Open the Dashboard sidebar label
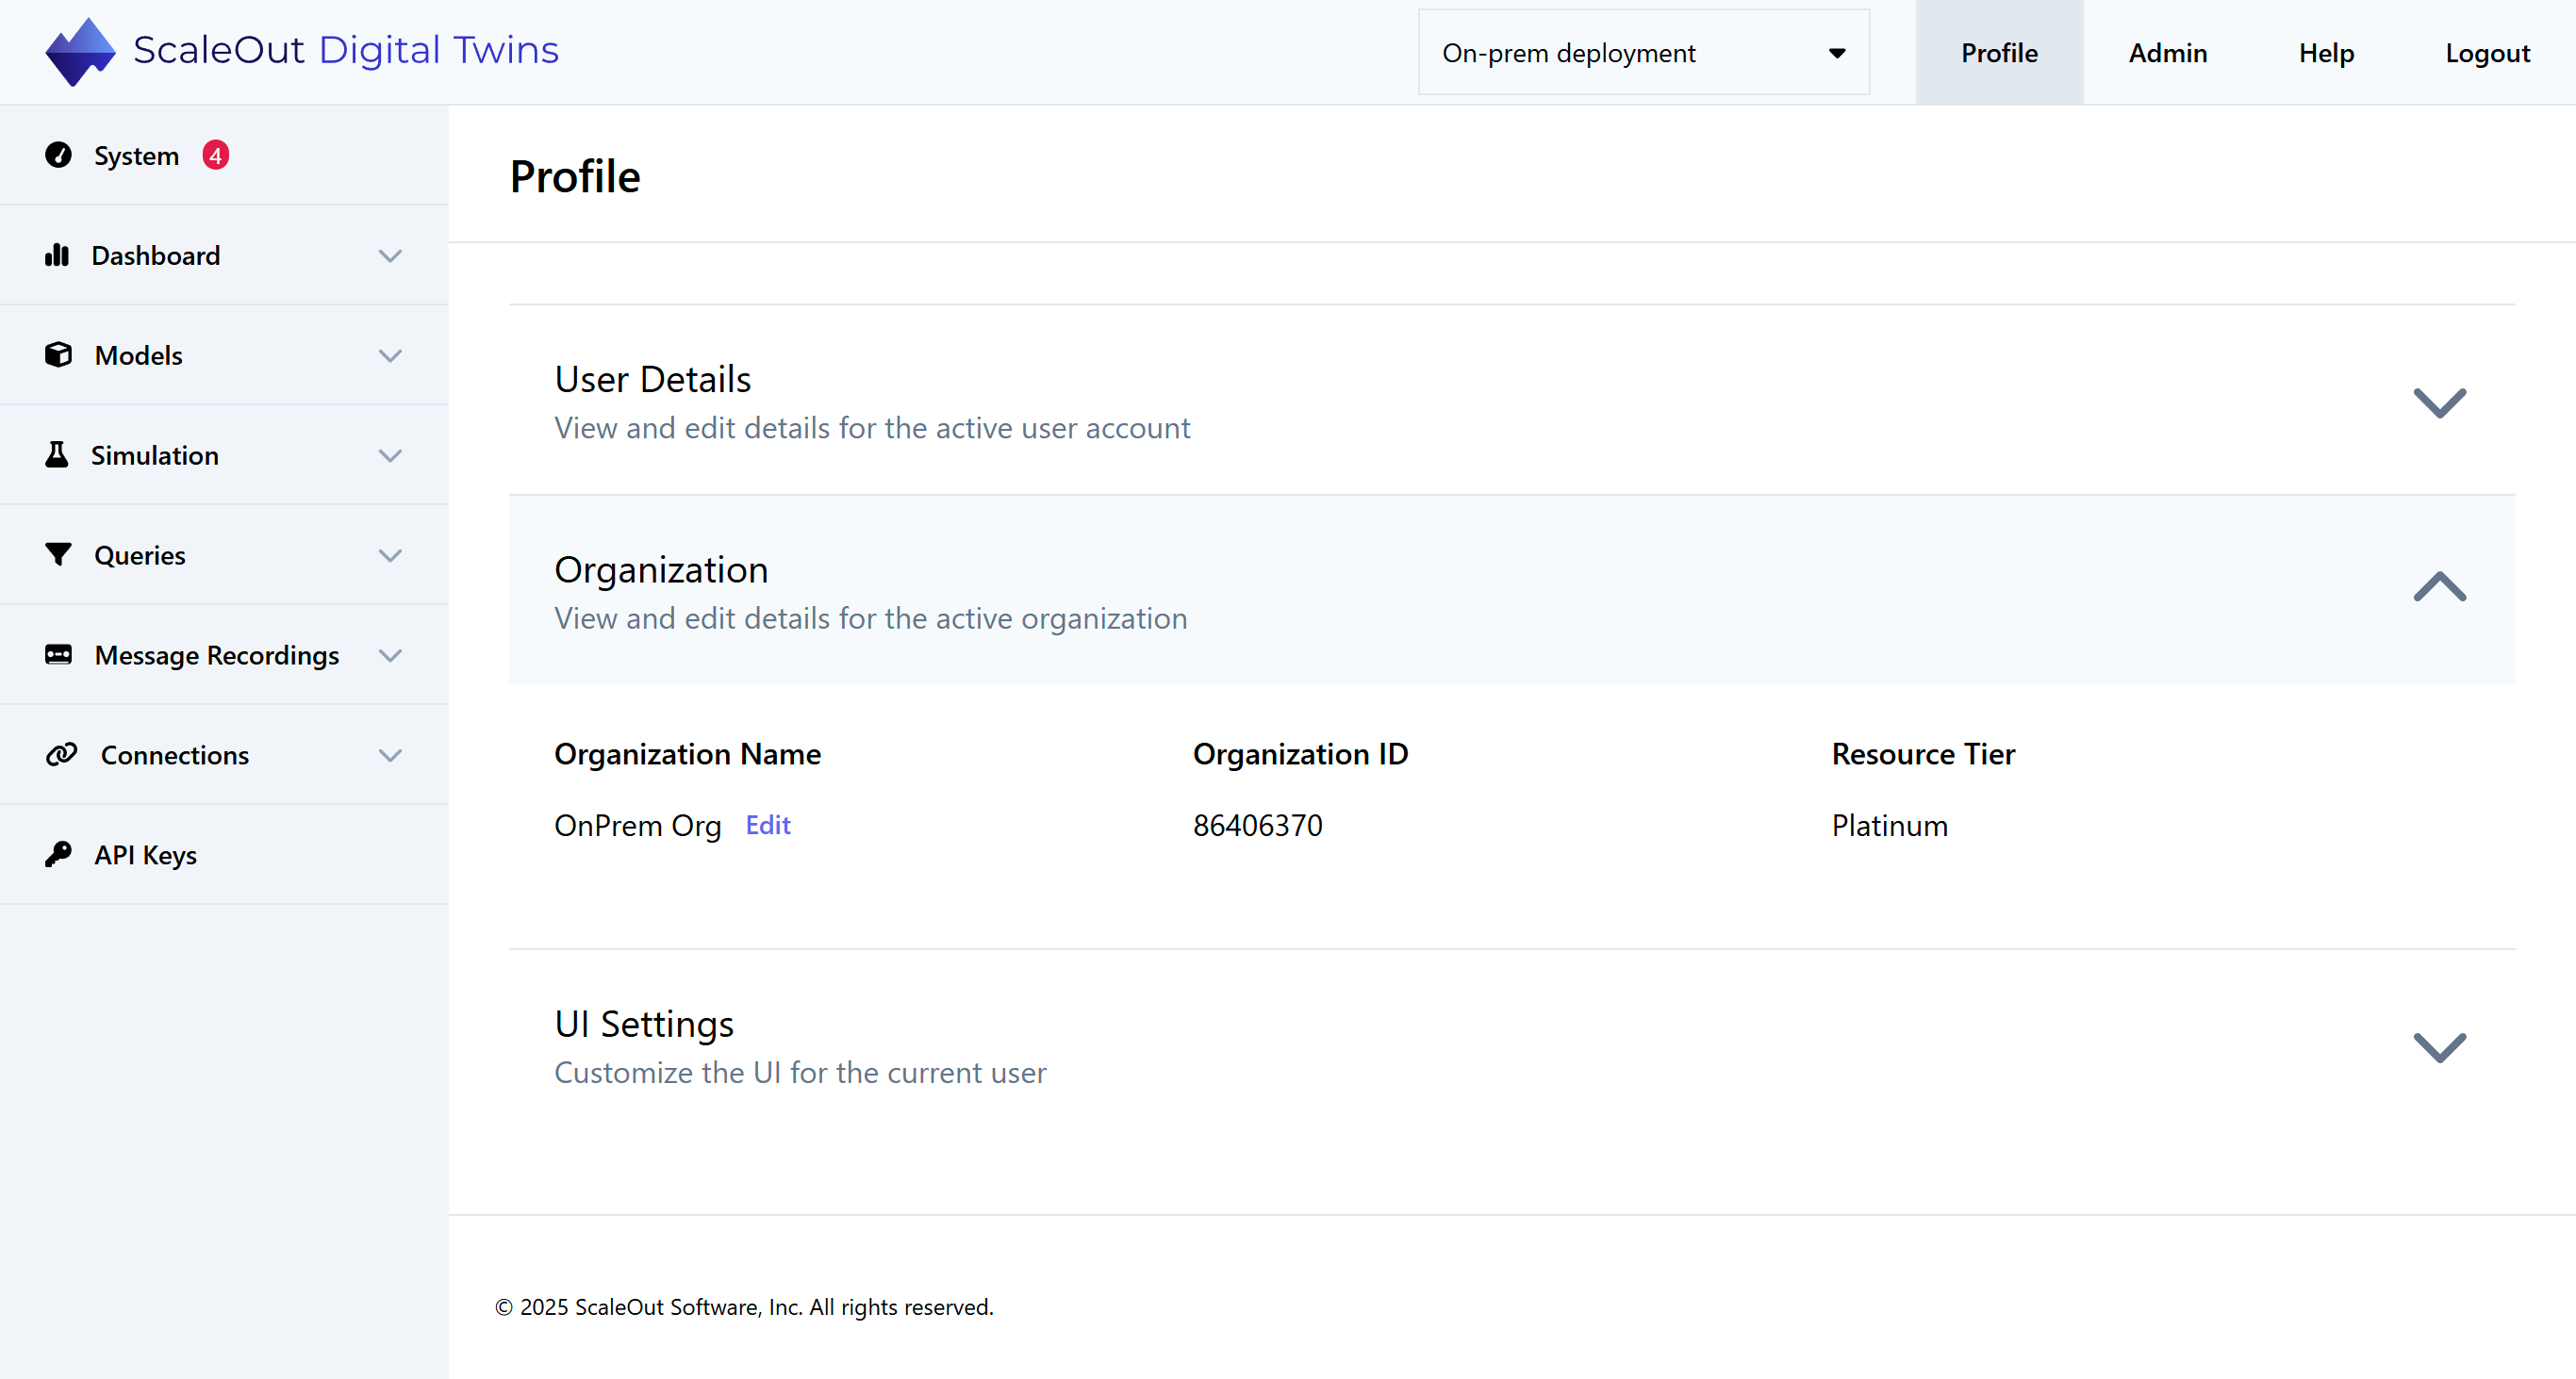Screen dimensions: 2576x1379 [x=156, y=256]
